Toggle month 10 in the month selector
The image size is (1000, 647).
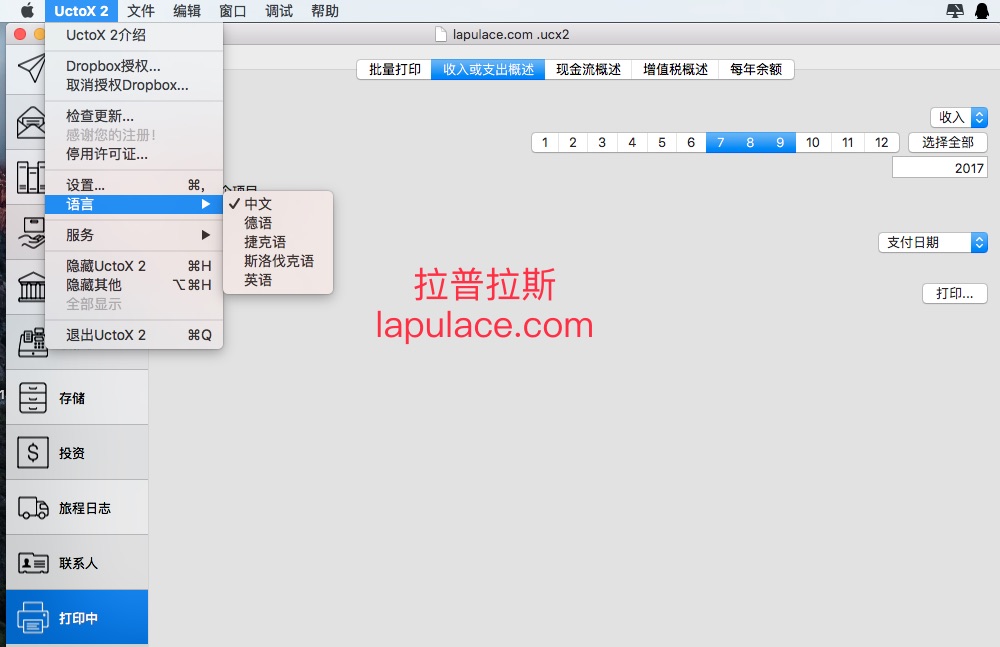click(812, 142)
